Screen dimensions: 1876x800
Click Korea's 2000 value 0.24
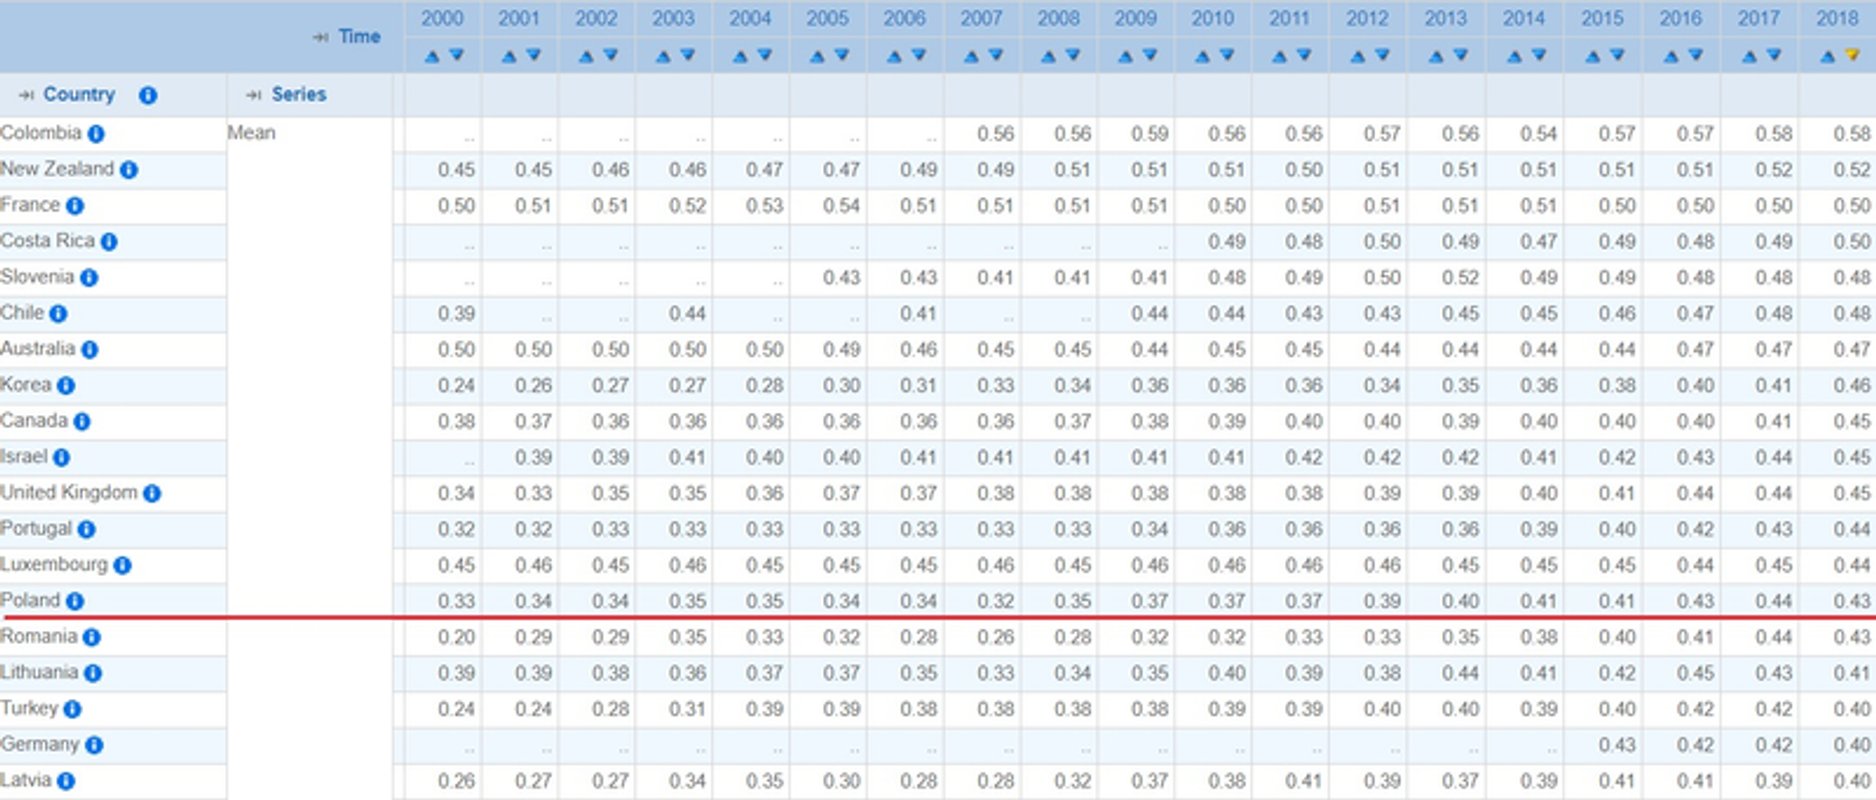point(456,386)
